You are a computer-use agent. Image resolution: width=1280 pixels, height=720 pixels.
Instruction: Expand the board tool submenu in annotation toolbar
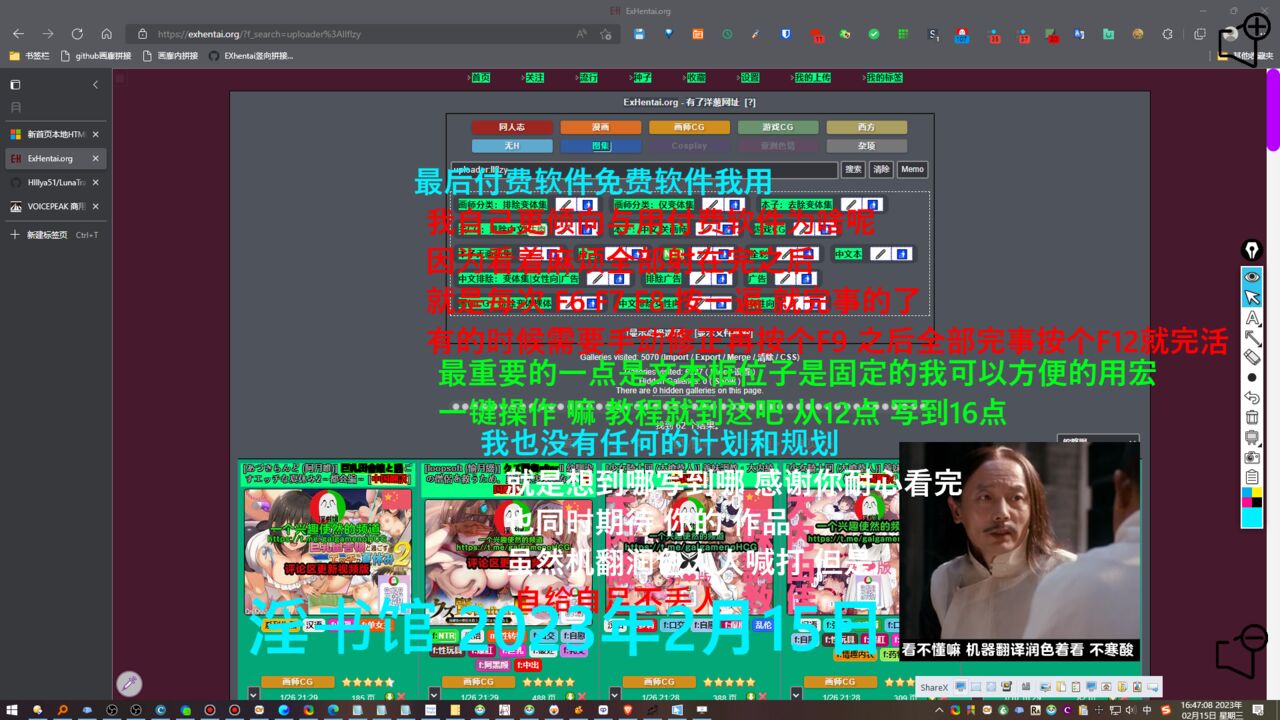tap(1252, 437)
